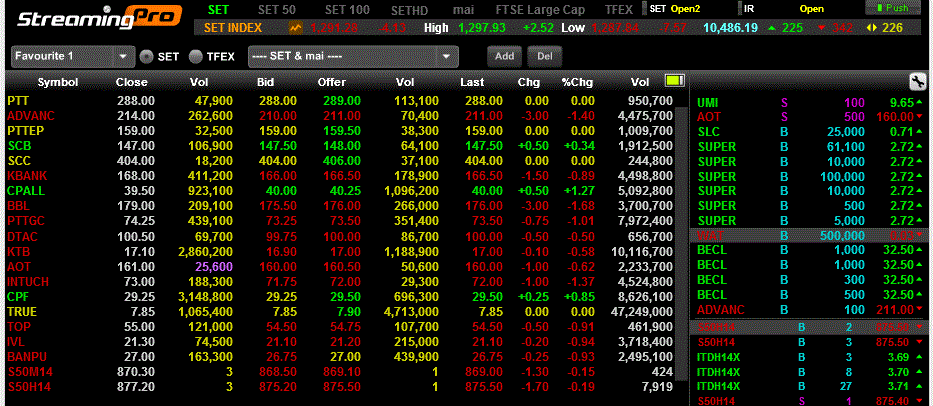This screenshot has width=933, height=406.
Task: Click market value 10,486.19
Action: point(731,27)
